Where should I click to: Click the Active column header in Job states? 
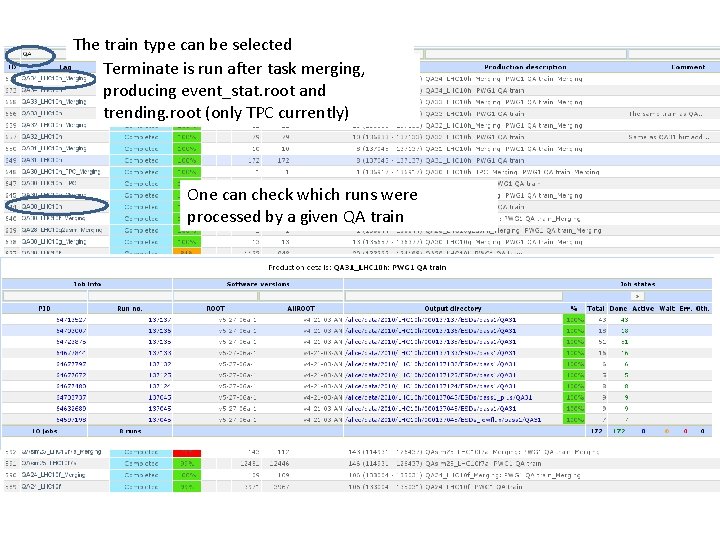point(643,309)
